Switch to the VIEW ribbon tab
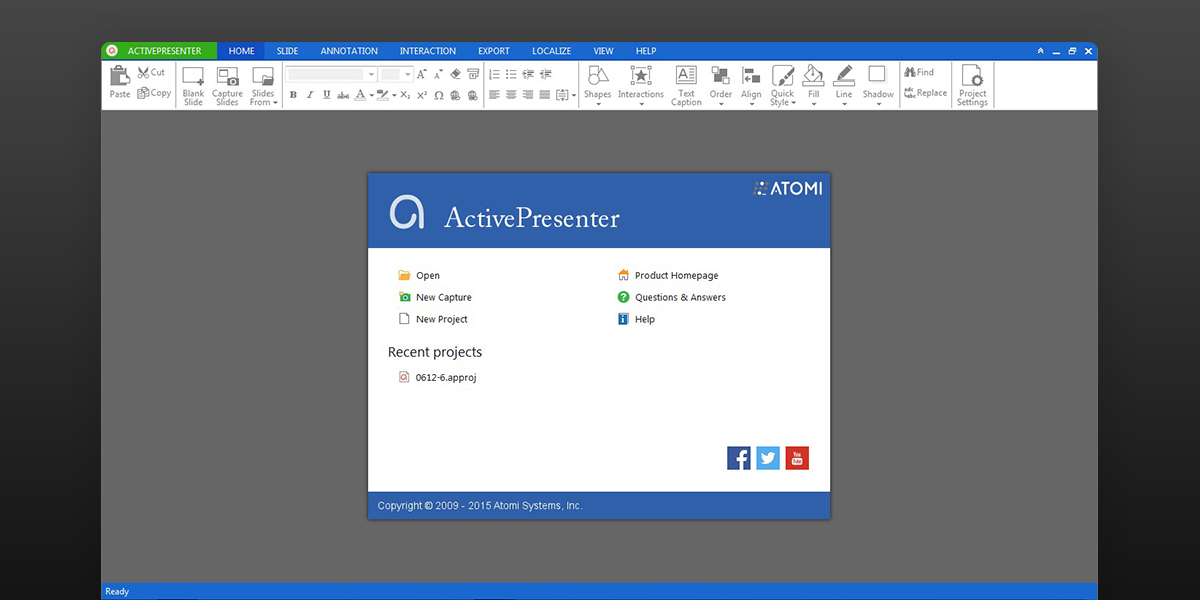 [x=604, y=51]
